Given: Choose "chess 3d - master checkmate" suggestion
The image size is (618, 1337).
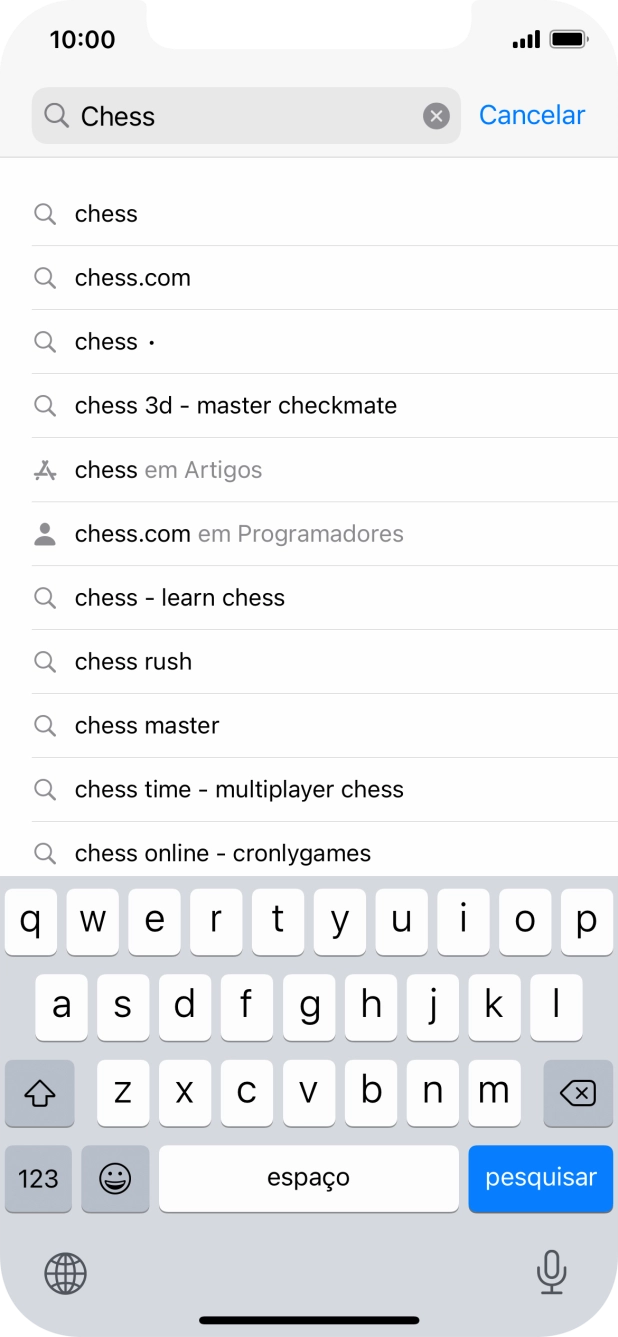Looking at the screenshot, I should [x=235, y=406].
